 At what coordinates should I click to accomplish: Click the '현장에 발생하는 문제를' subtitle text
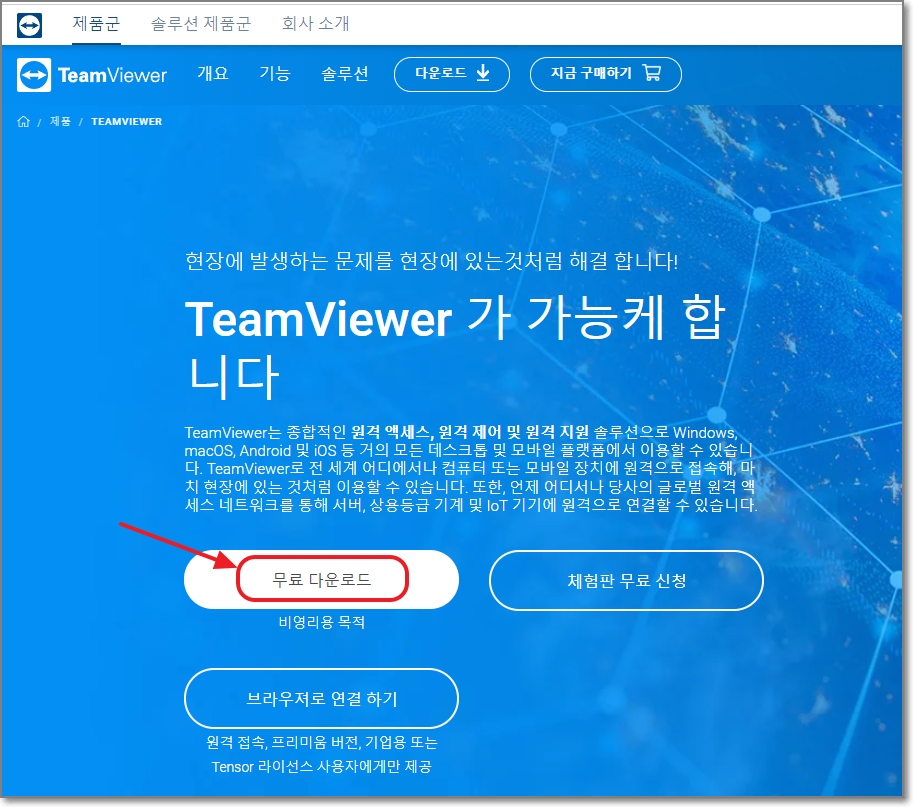pos(431,260)
